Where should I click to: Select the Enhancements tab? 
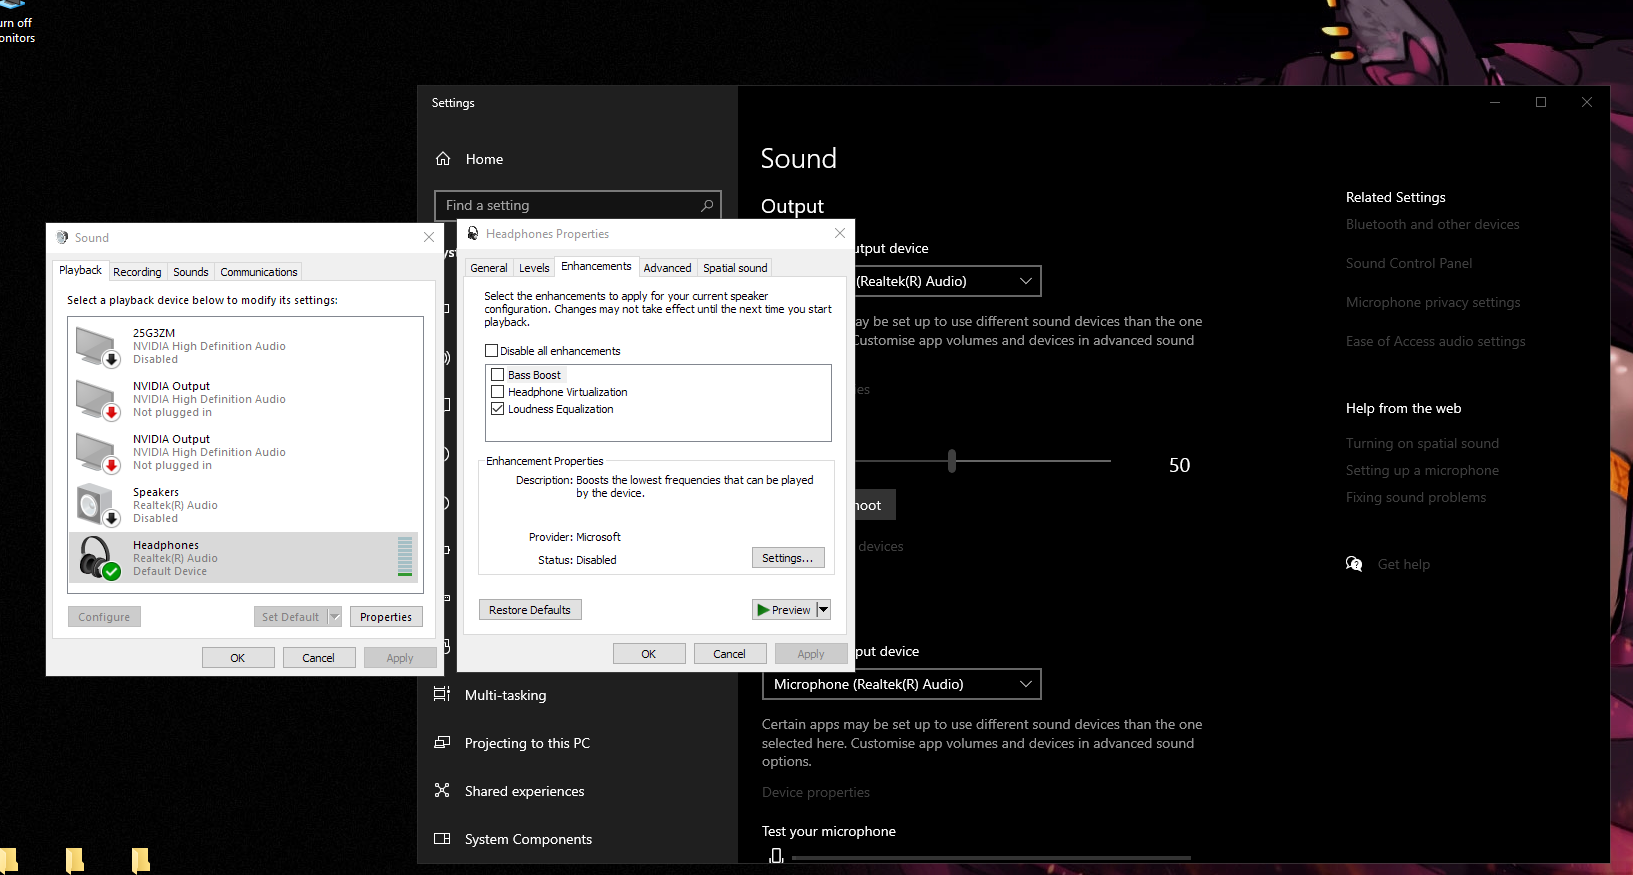pos(596,266)
